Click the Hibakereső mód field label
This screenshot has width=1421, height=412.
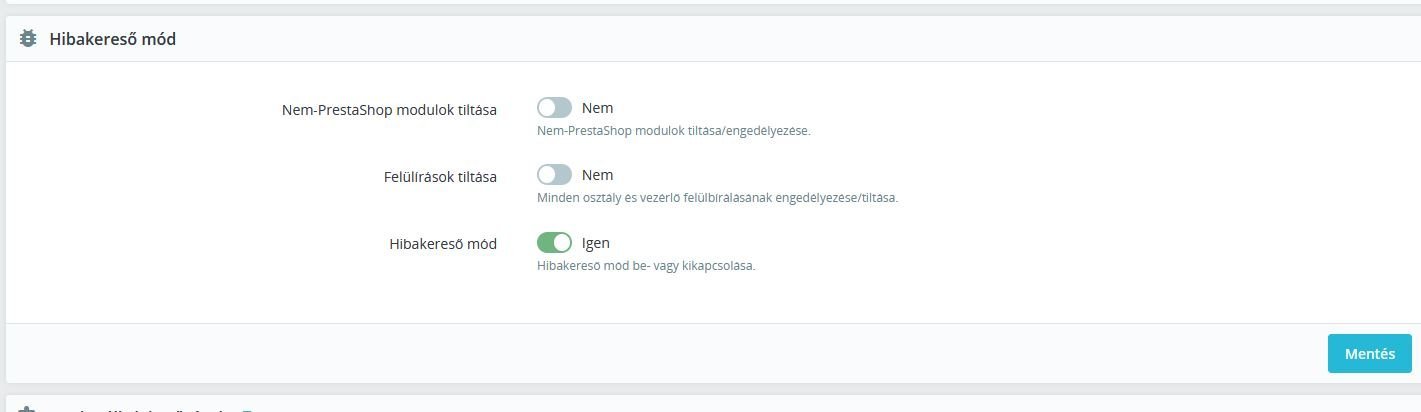442,244
